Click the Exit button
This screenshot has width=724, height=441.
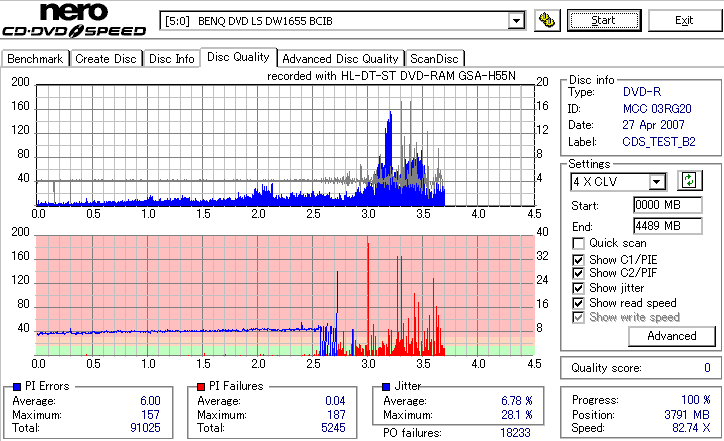pyautogui.click(x=684, y=21)
